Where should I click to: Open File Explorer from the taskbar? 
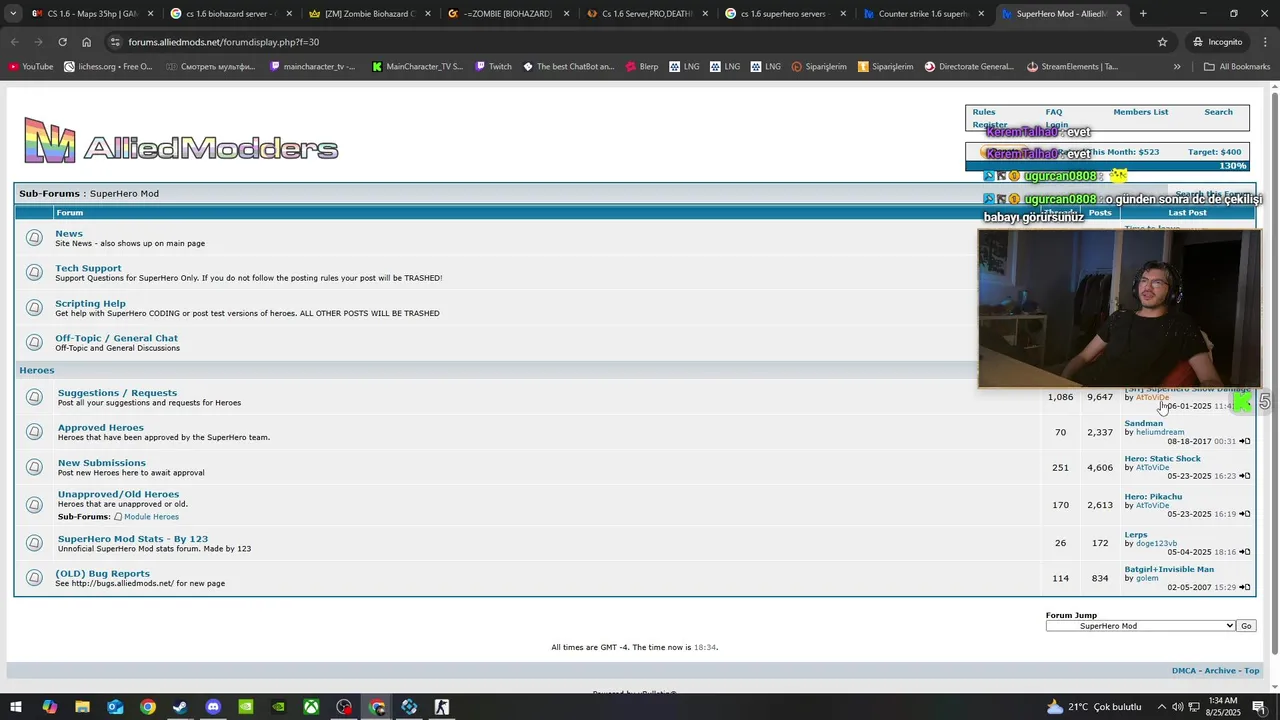[x=82, y=707]
